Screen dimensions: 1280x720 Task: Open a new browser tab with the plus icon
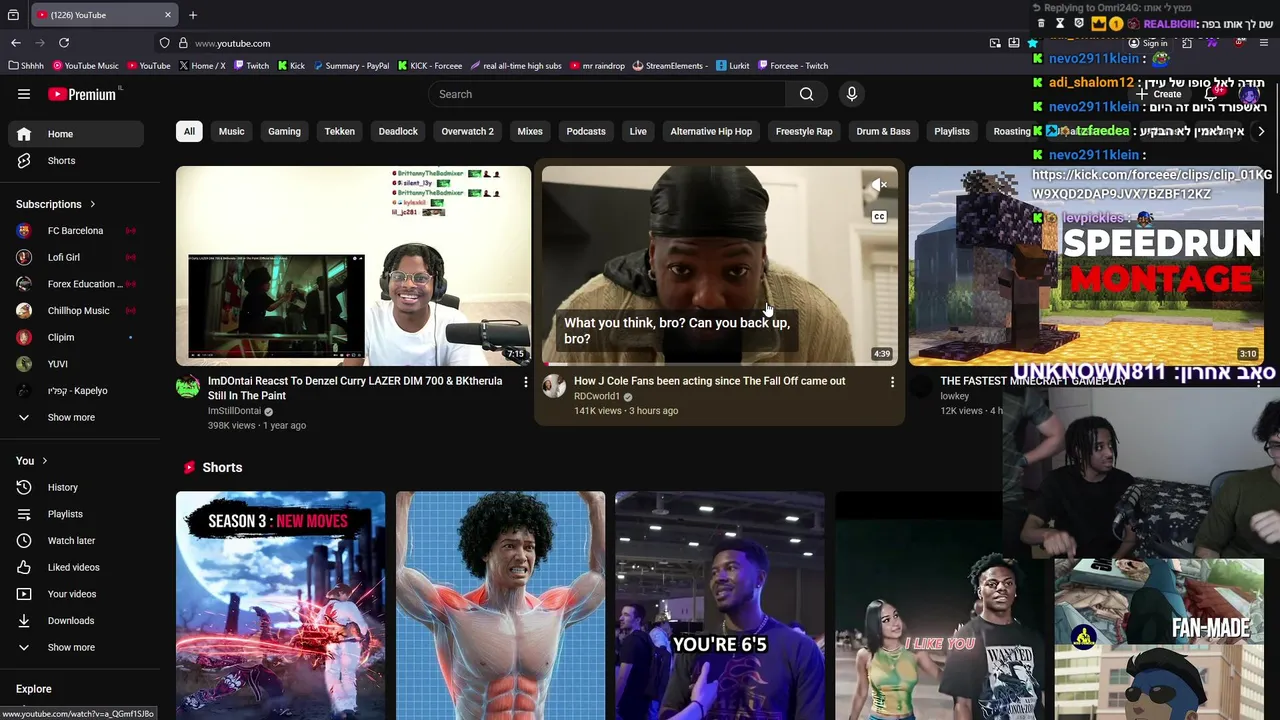point(193,15)
